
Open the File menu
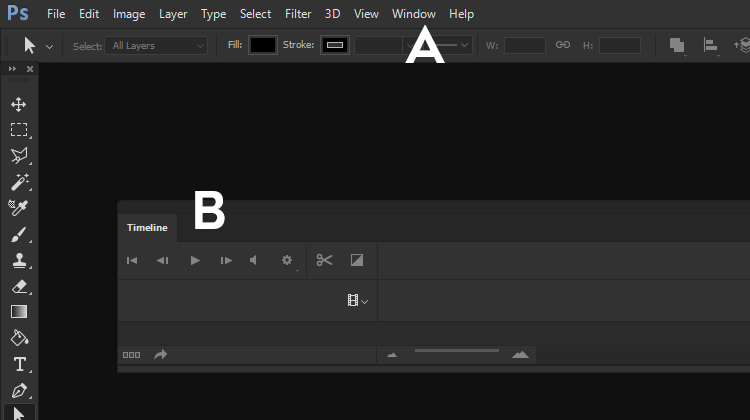click(56, 14)
